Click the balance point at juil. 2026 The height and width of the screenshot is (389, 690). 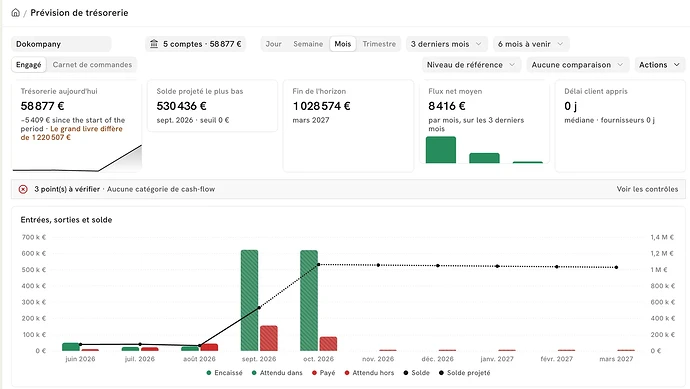tap(140, 344)
